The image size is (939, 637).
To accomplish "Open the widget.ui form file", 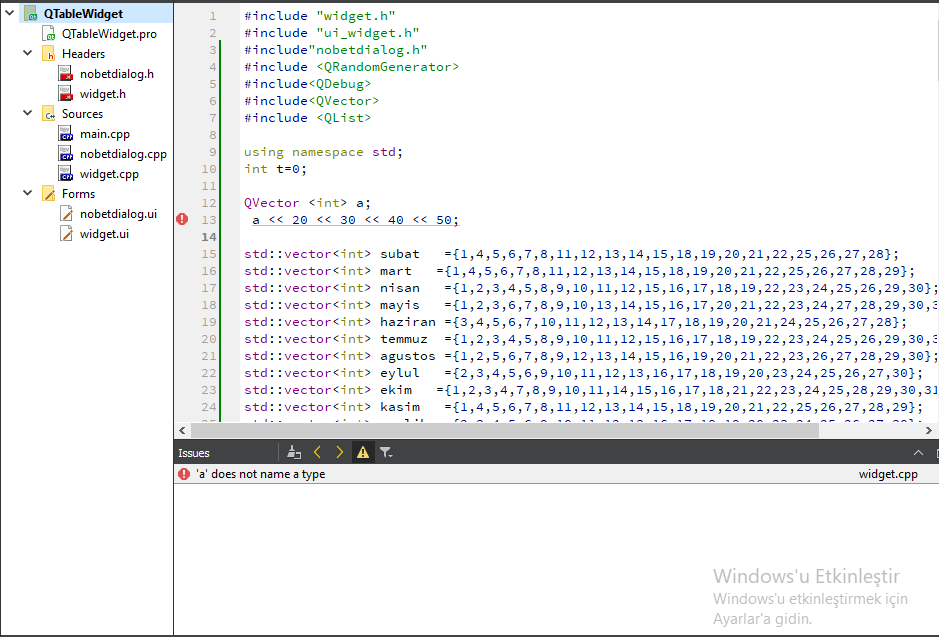I will [x=104, y=234].
